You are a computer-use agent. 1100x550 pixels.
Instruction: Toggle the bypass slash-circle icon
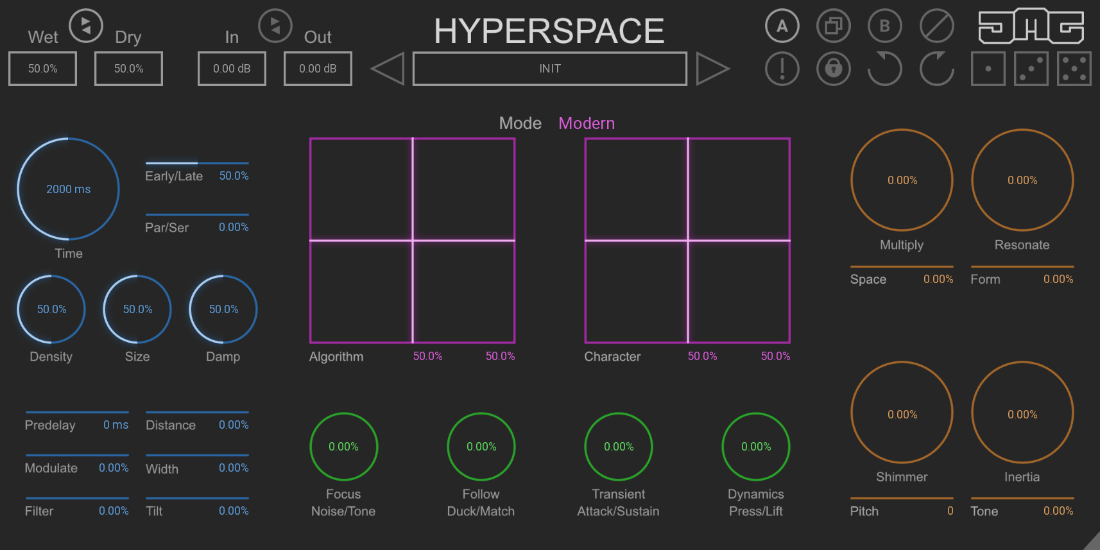(935, 25)
